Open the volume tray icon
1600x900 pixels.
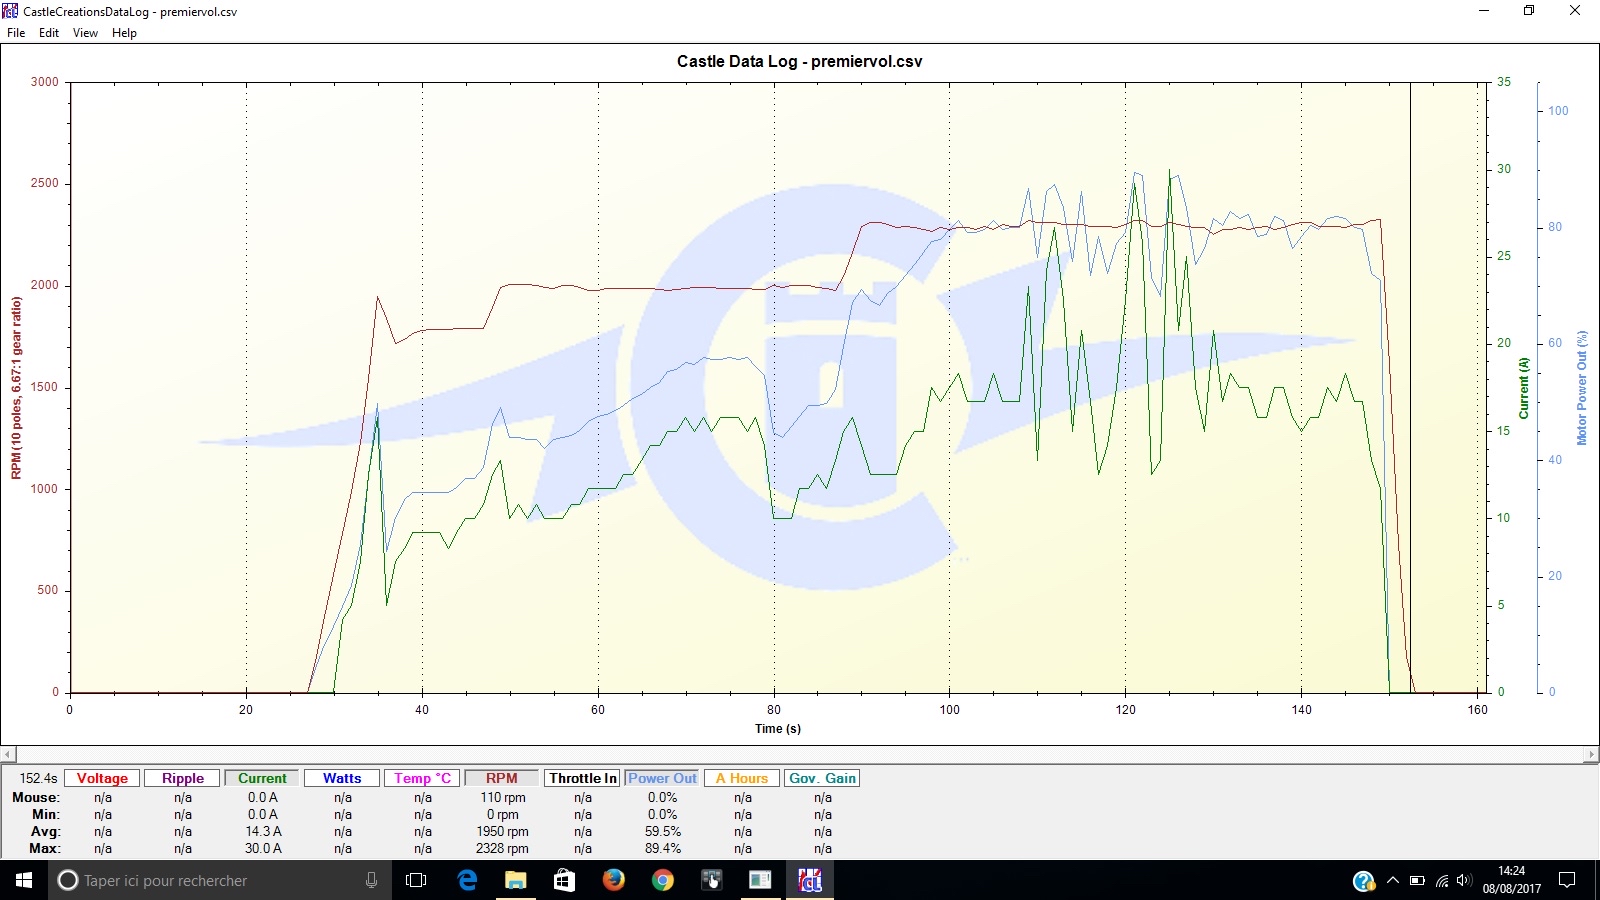1464,881
